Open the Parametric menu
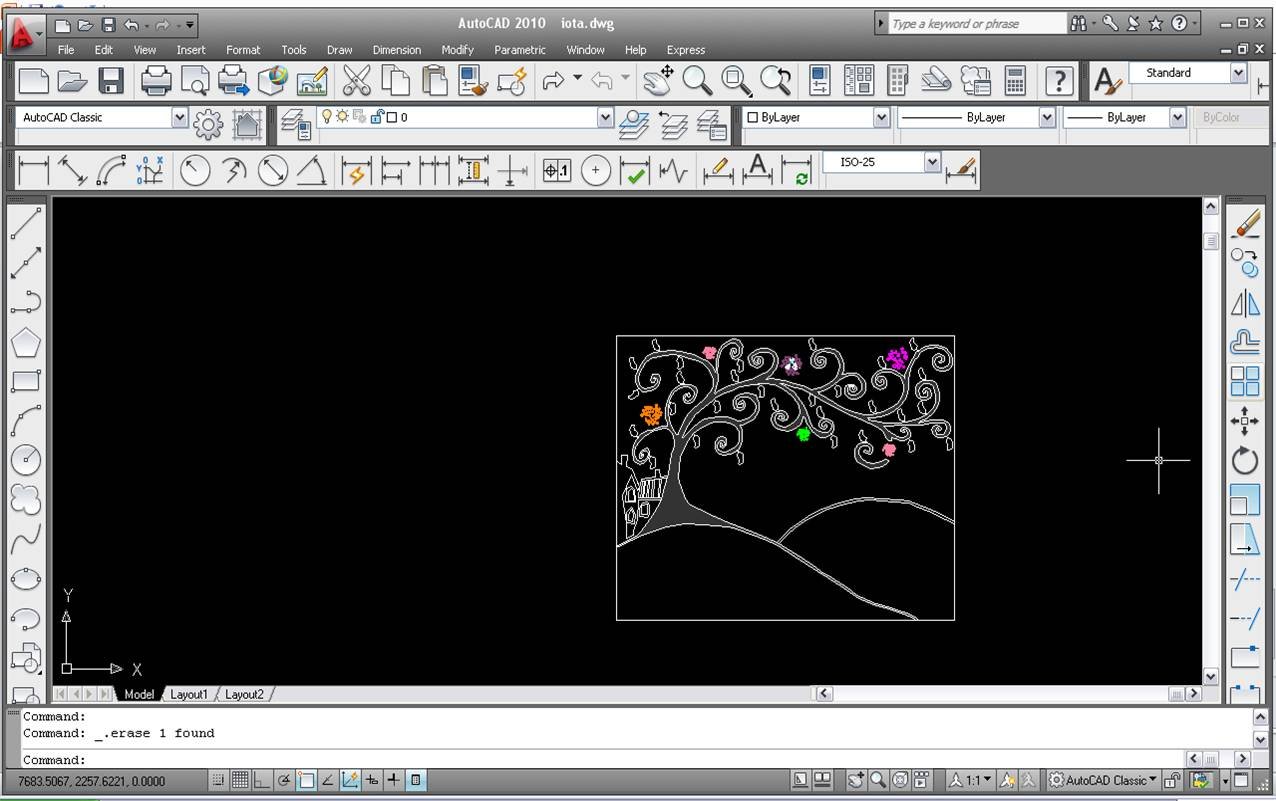 (x=520, y=50)
